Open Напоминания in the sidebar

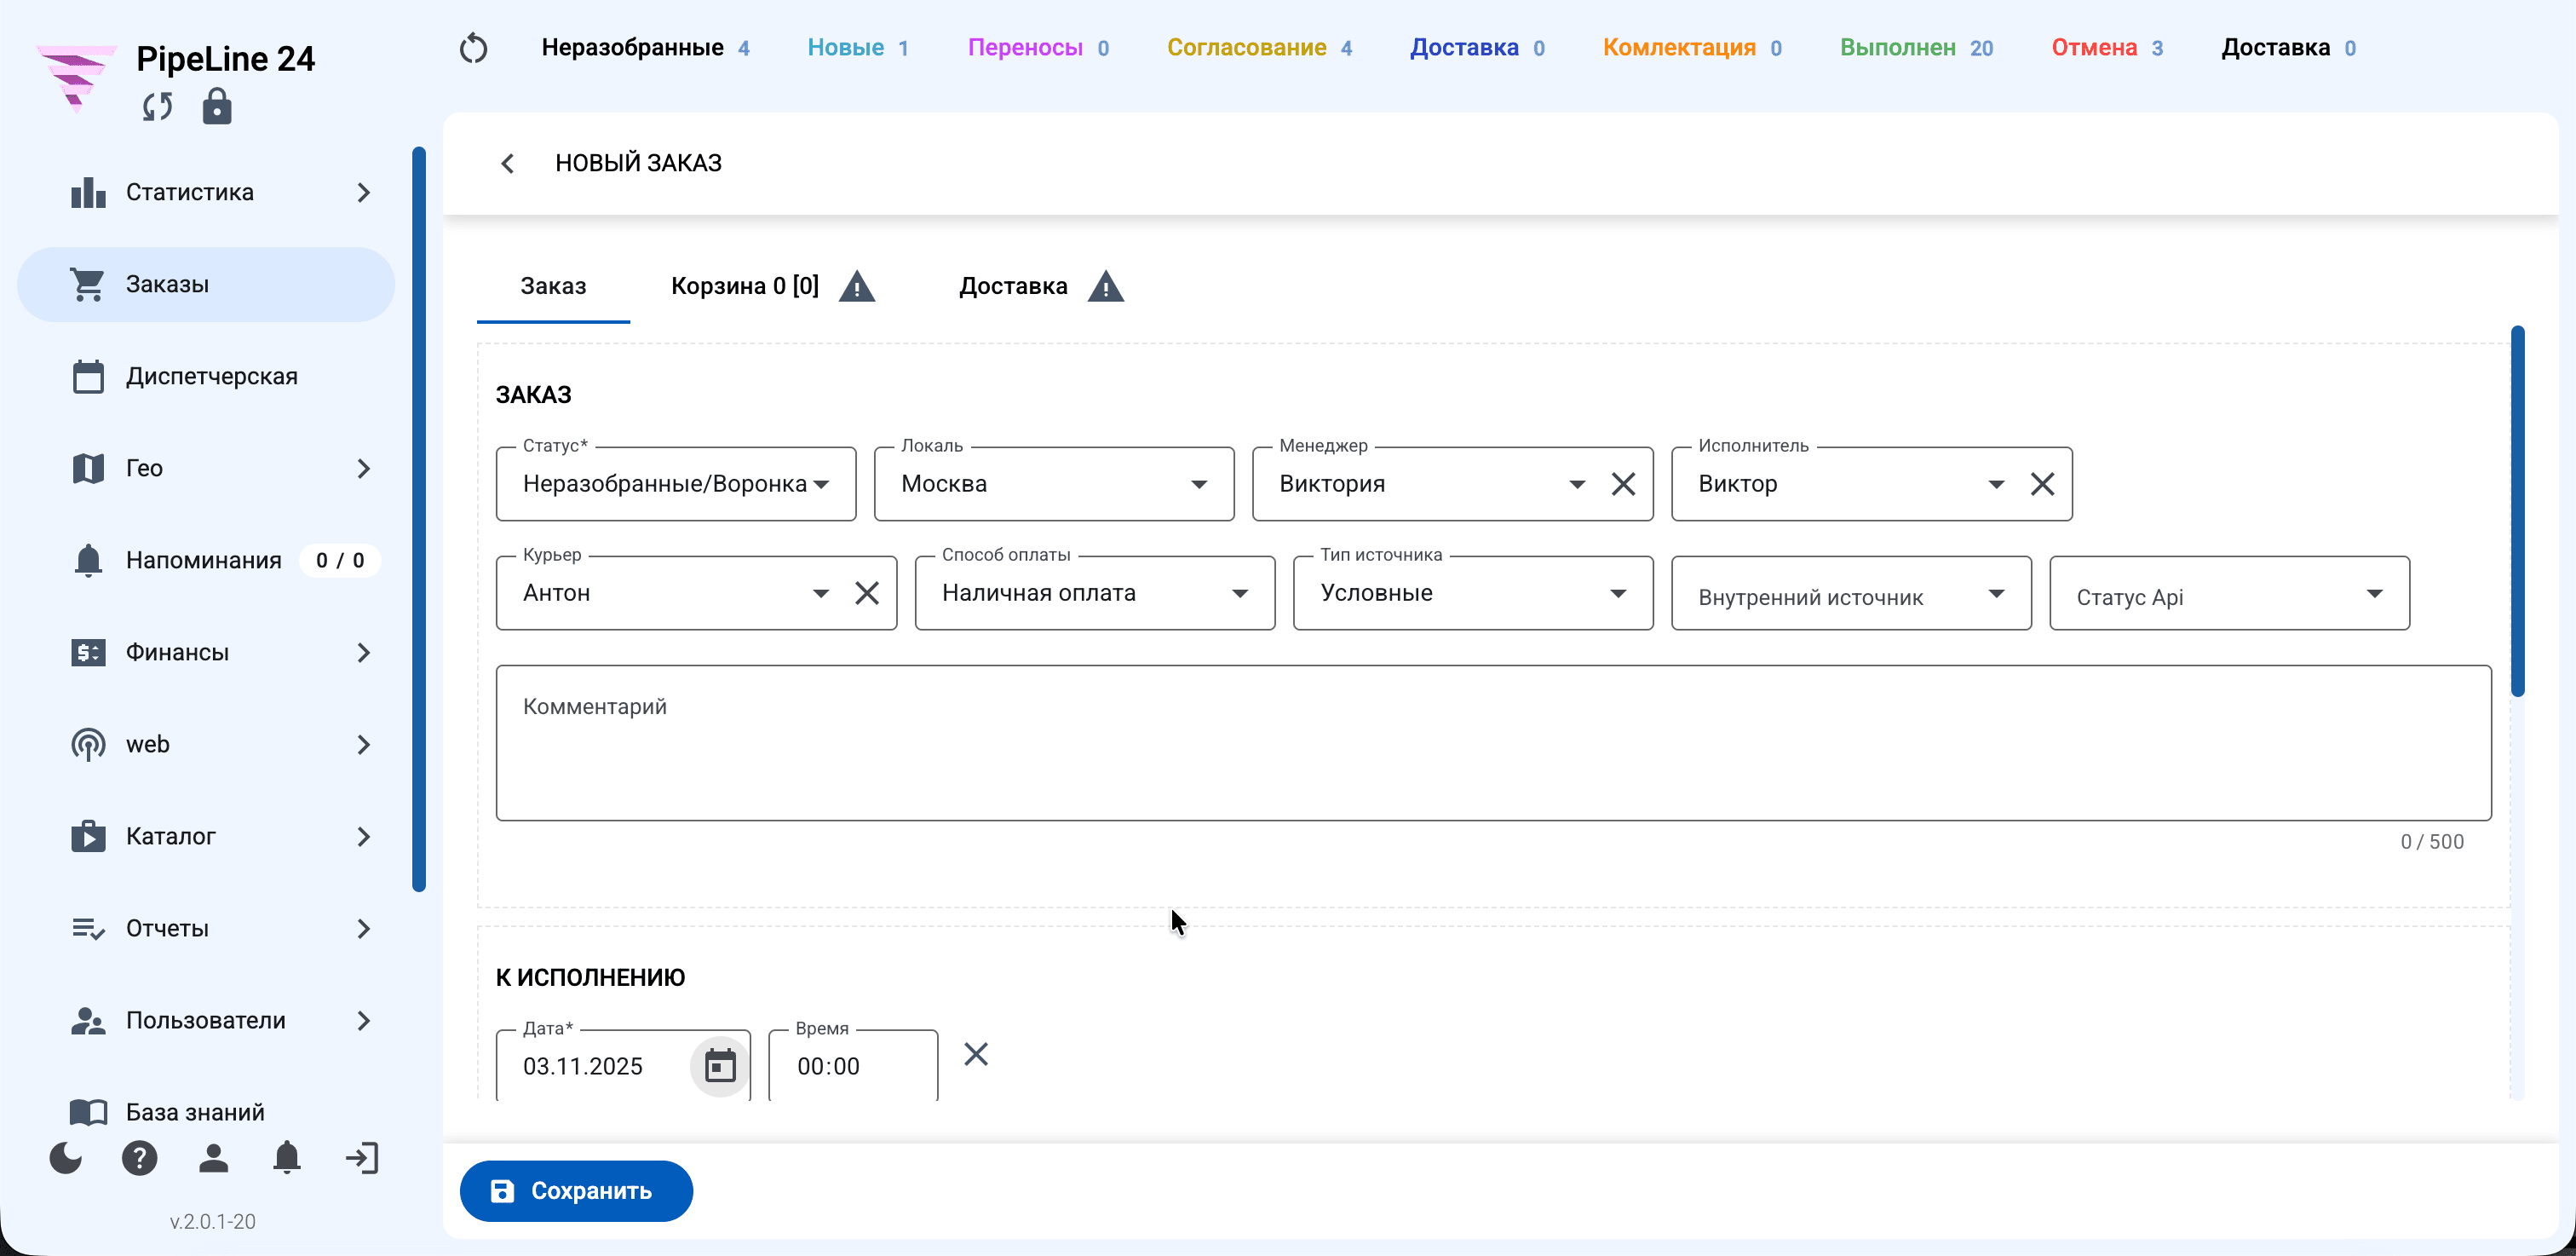coord(206,561)
